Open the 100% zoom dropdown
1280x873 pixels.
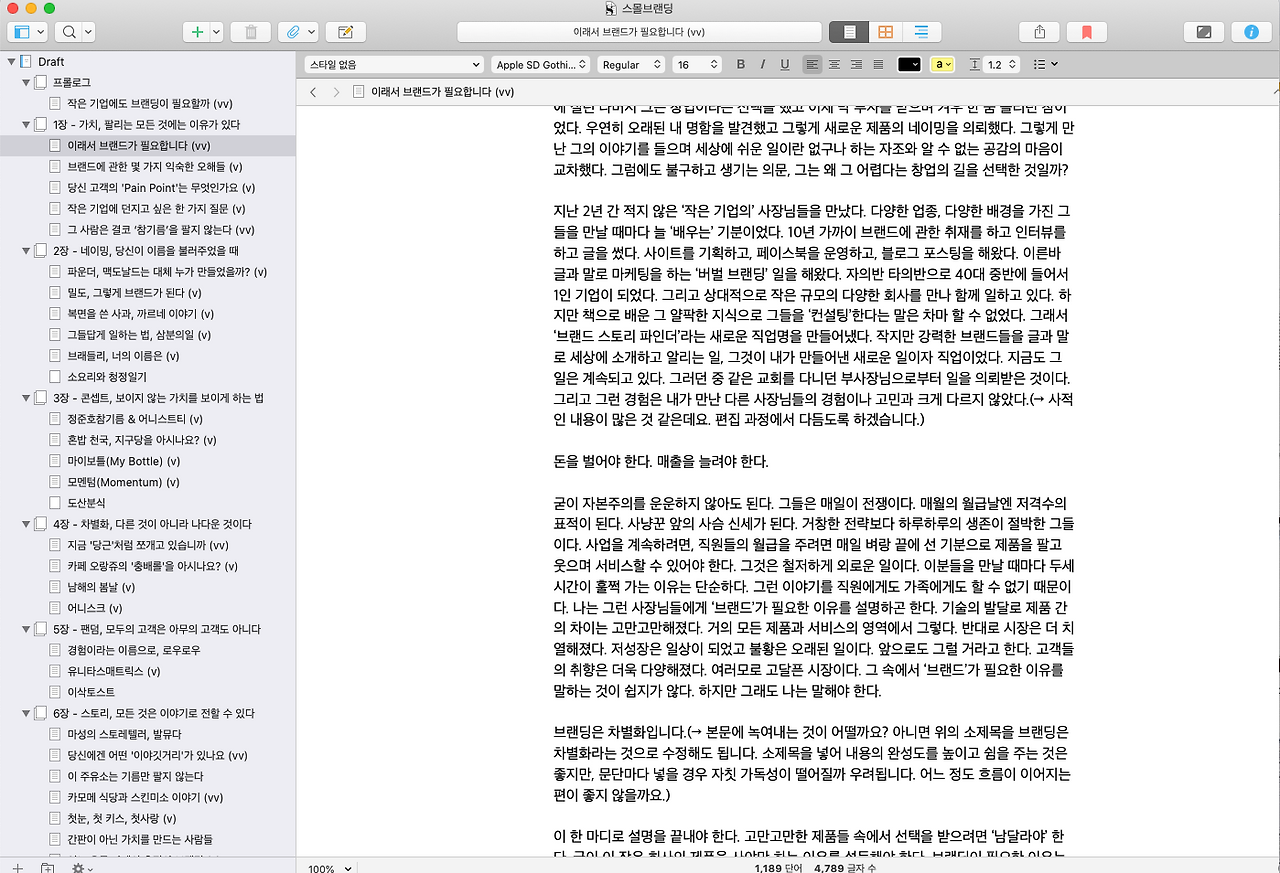point(327,868)
